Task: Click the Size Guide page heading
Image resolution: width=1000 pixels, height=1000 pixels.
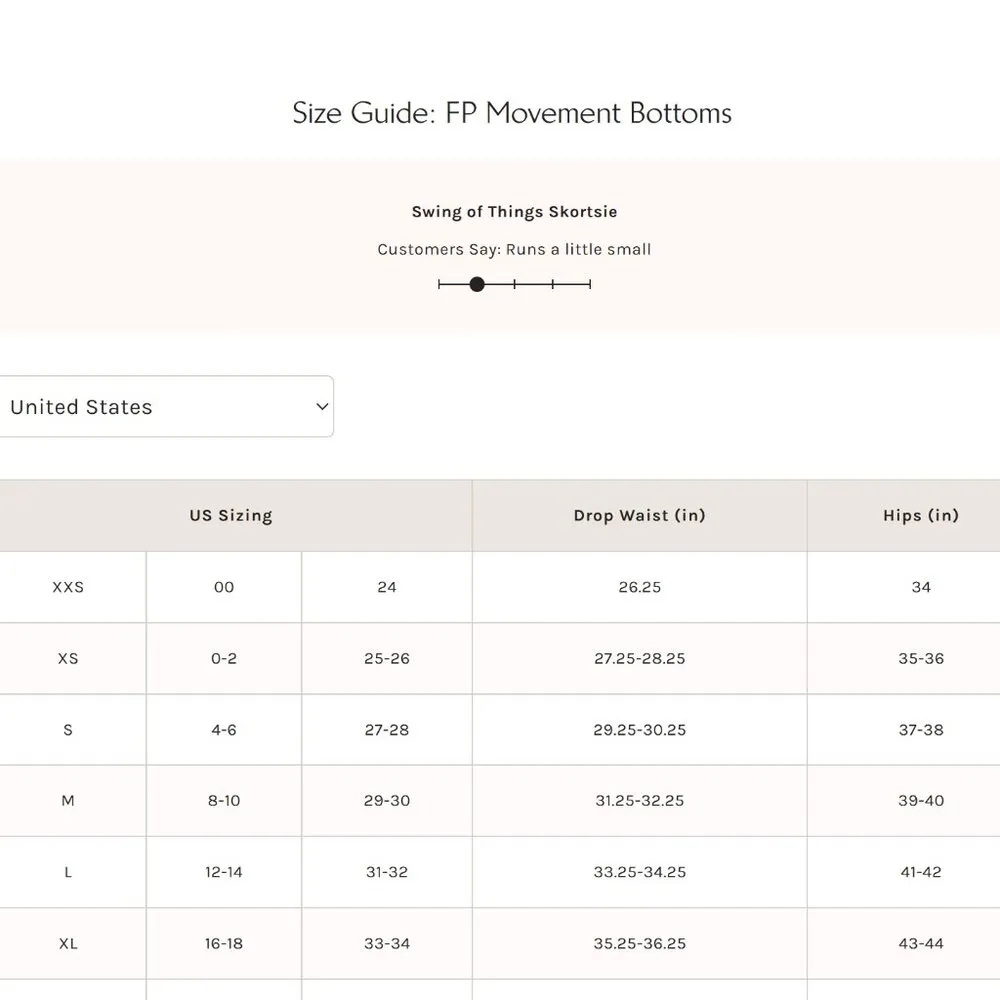Action: pyautogui.click(x=511, y=113)
